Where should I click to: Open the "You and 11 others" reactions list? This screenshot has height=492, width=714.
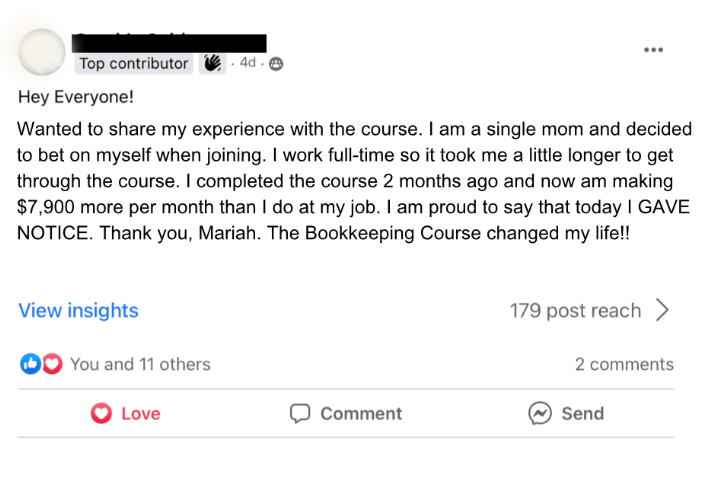pos(140,364)
